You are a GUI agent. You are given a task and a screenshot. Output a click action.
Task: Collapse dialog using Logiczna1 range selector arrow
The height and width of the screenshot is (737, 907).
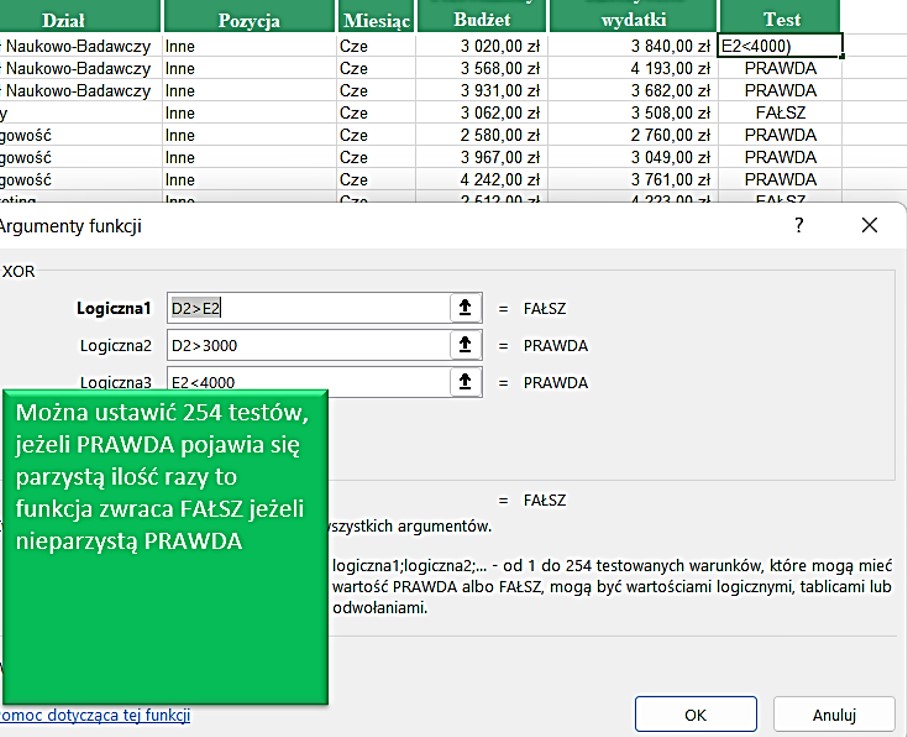pos(465,307)
